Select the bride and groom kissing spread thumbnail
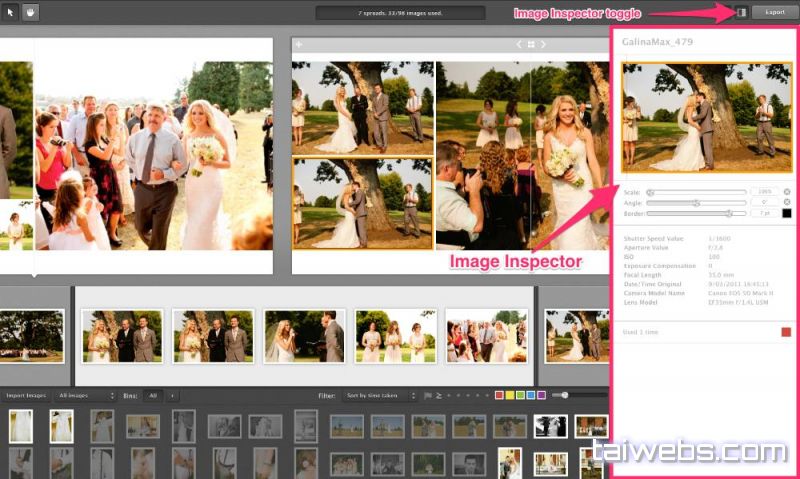This screenshot has height=479, width=800. (305, 336)
